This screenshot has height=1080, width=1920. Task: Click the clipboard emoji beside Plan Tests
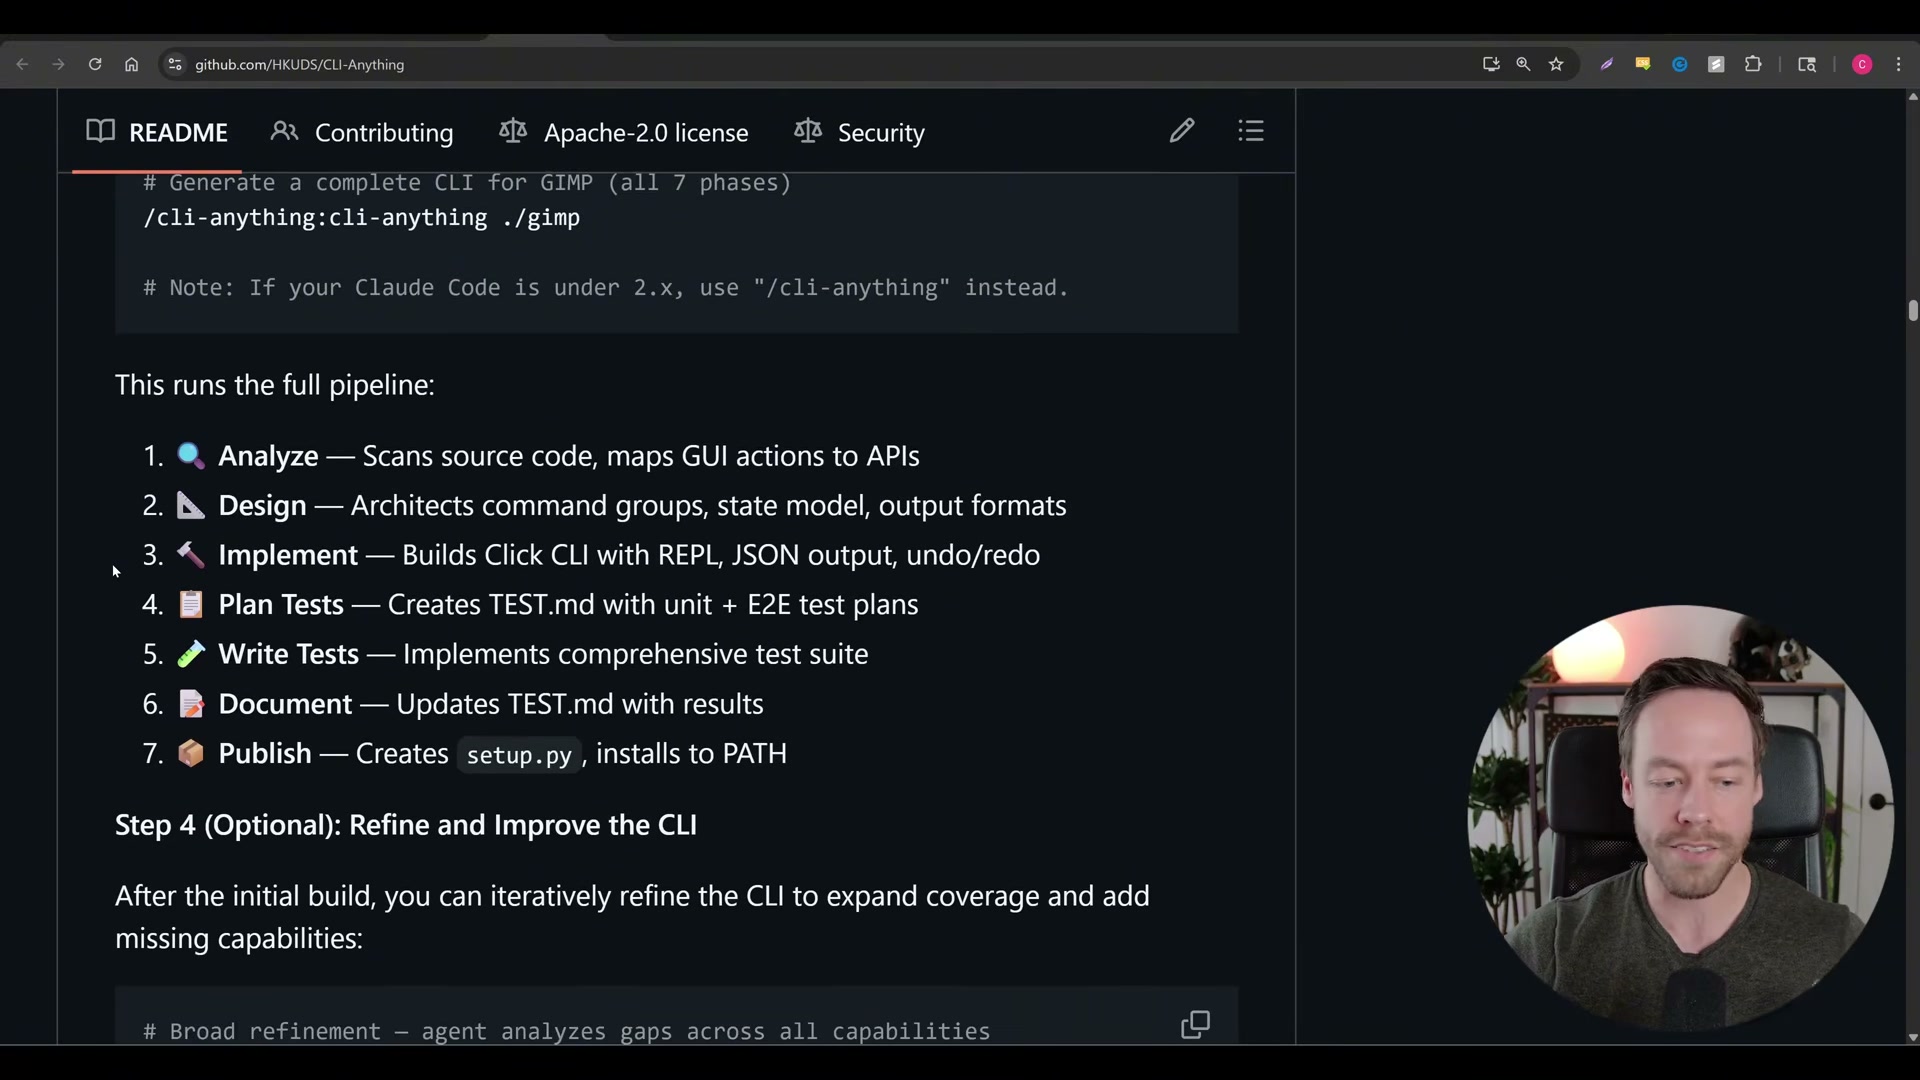191,604
